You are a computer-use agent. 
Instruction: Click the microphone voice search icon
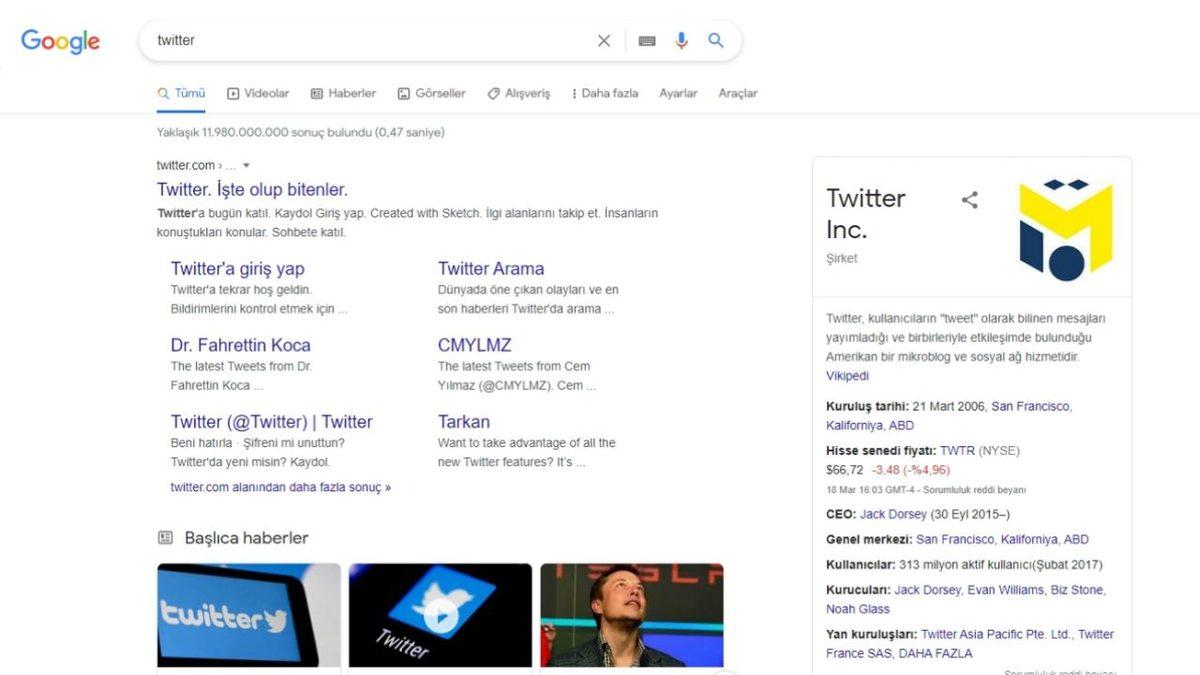tap(681, 40)
